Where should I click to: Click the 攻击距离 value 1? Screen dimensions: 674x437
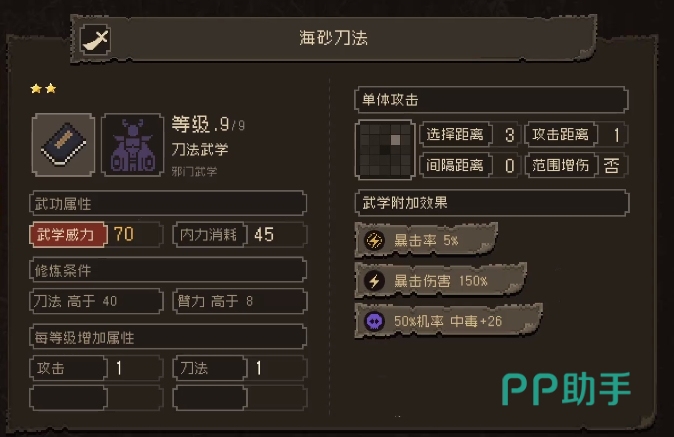(616, 135)
